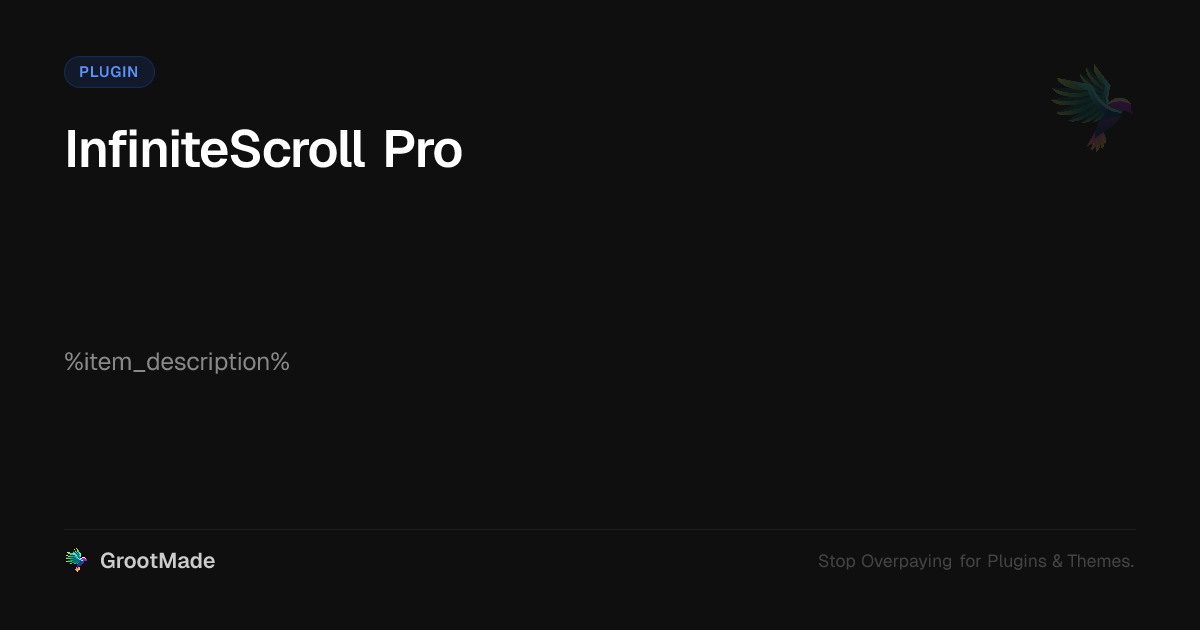The height and width of the screenshot is (630, 1200).
Task: Click the ampersand in the footer tagline
Action: pyautogui.click(x=1057, y=561)
